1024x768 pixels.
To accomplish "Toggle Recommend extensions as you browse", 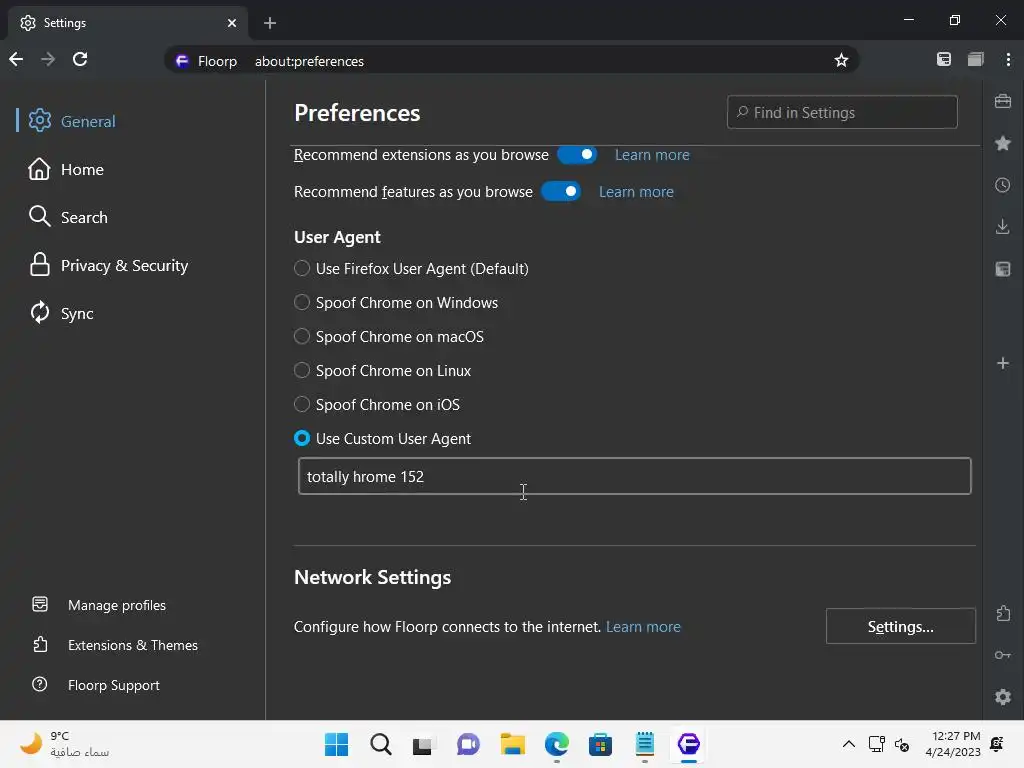I will click(577, 155).
